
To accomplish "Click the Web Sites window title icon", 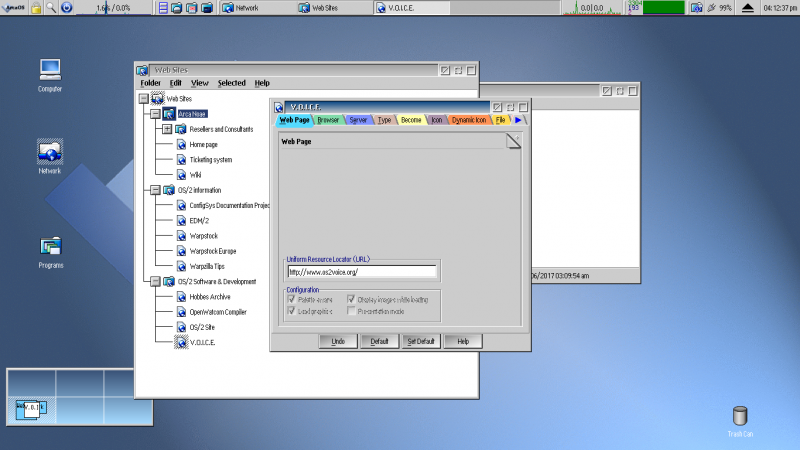I will point(142,70).
